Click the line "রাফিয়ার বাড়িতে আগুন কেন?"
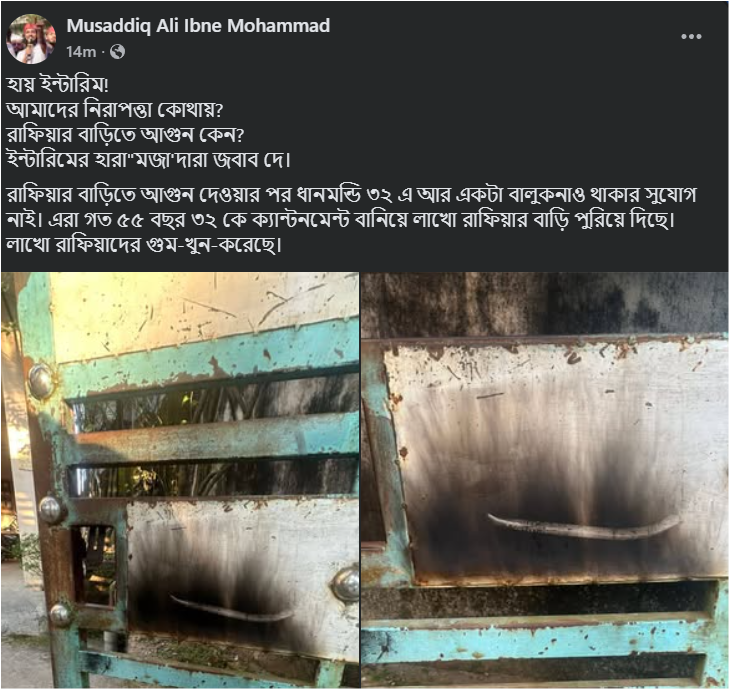This screenshot has width=729, height=689. 126,135
